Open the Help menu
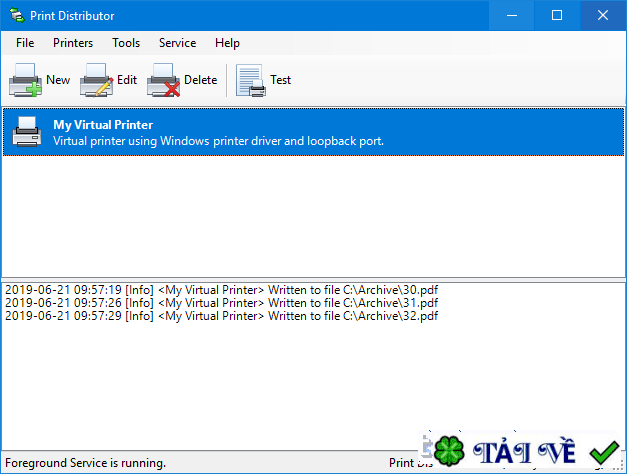The image size is (627, 474). pyautogui.click(x=227, y=43)
